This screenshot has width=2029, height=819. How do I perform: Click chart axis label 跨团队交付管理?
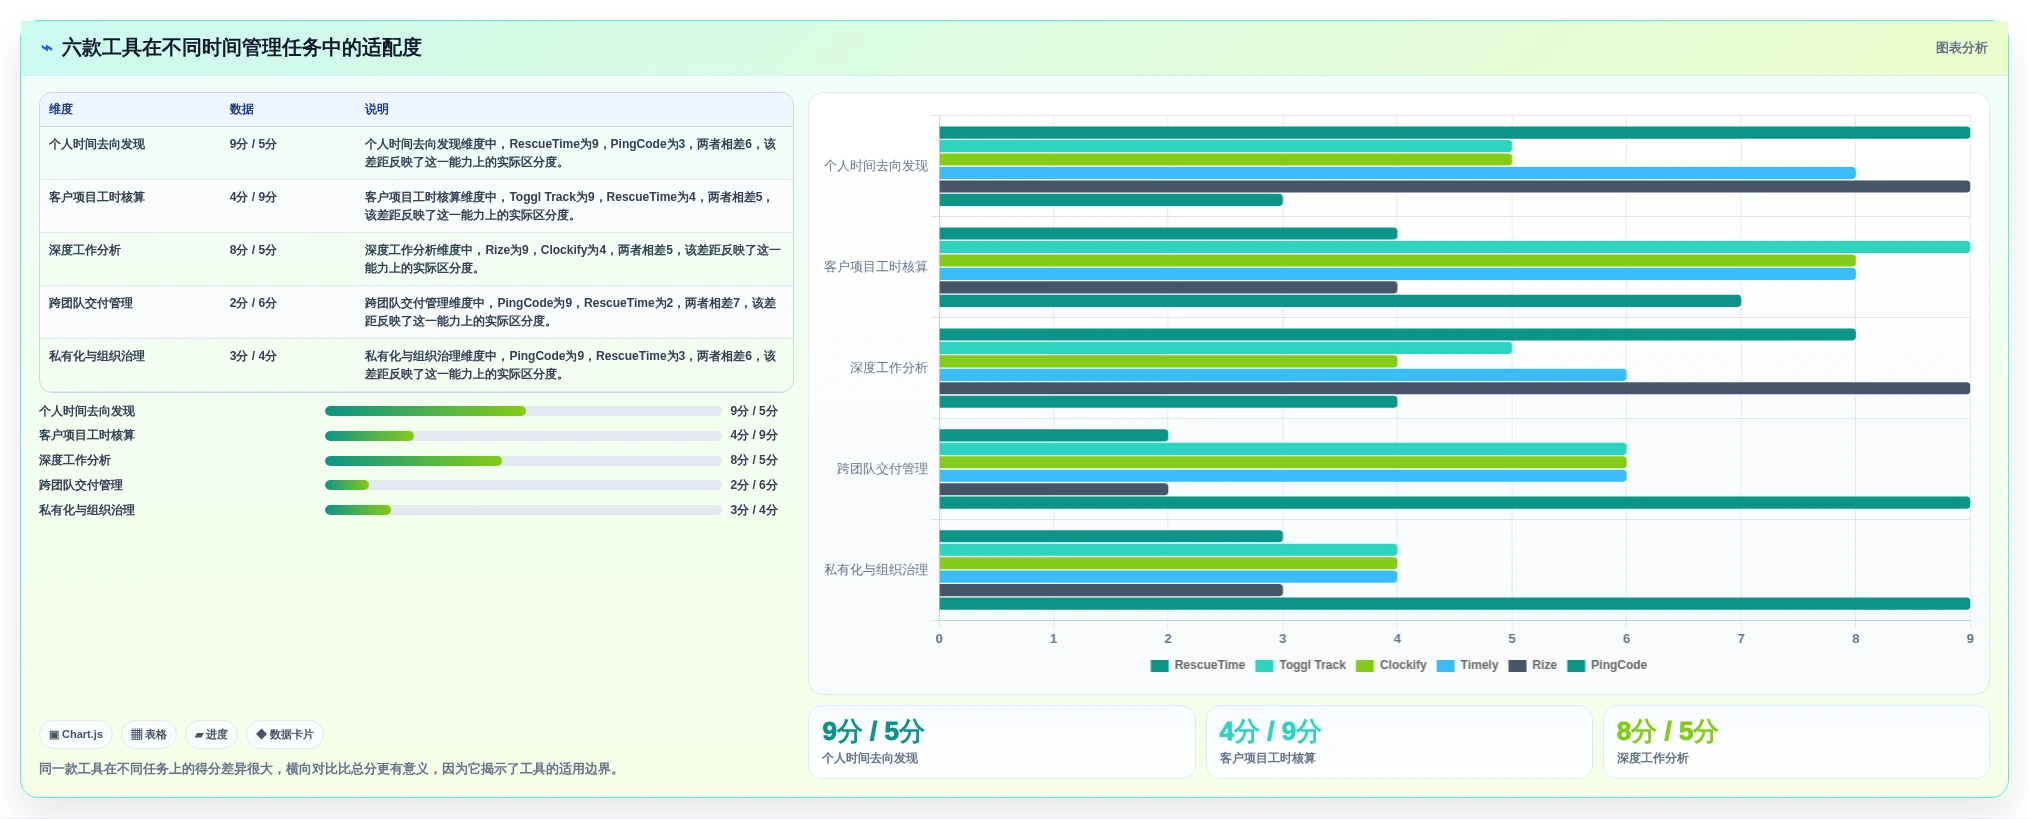click(x=882, y=469)
